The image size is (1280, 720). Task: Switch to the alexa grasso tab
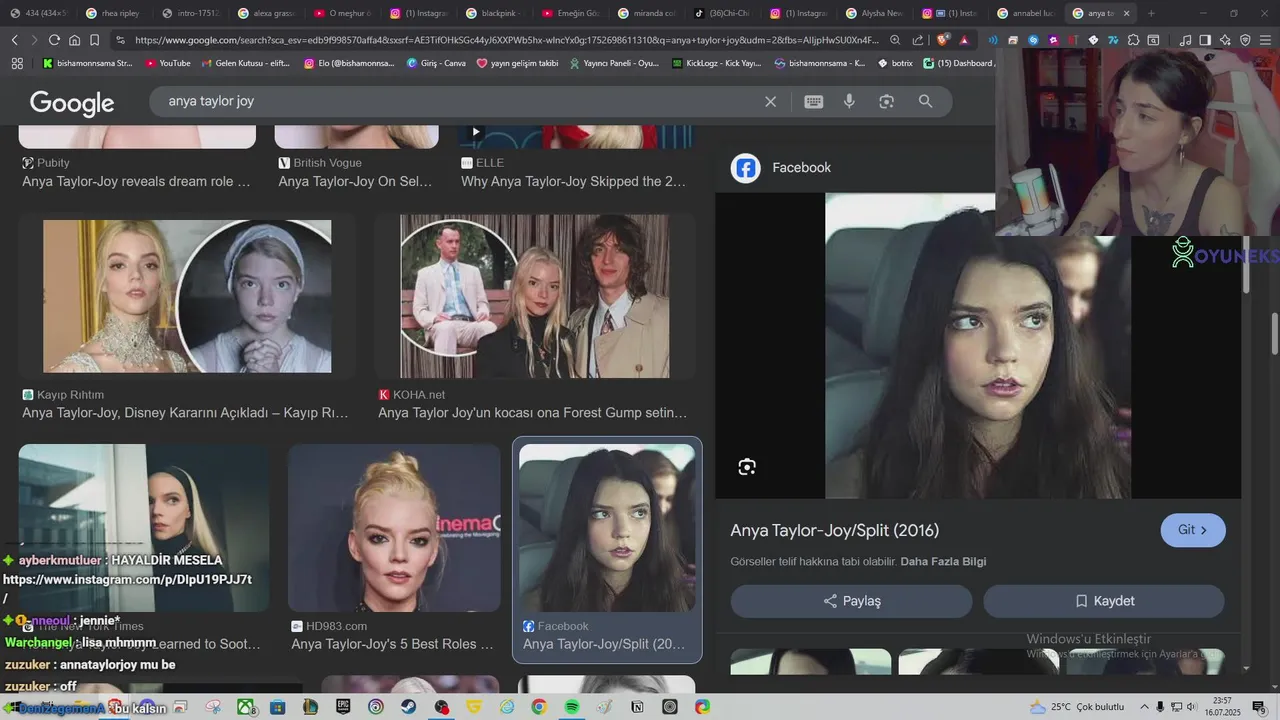[x=265, y=13]
